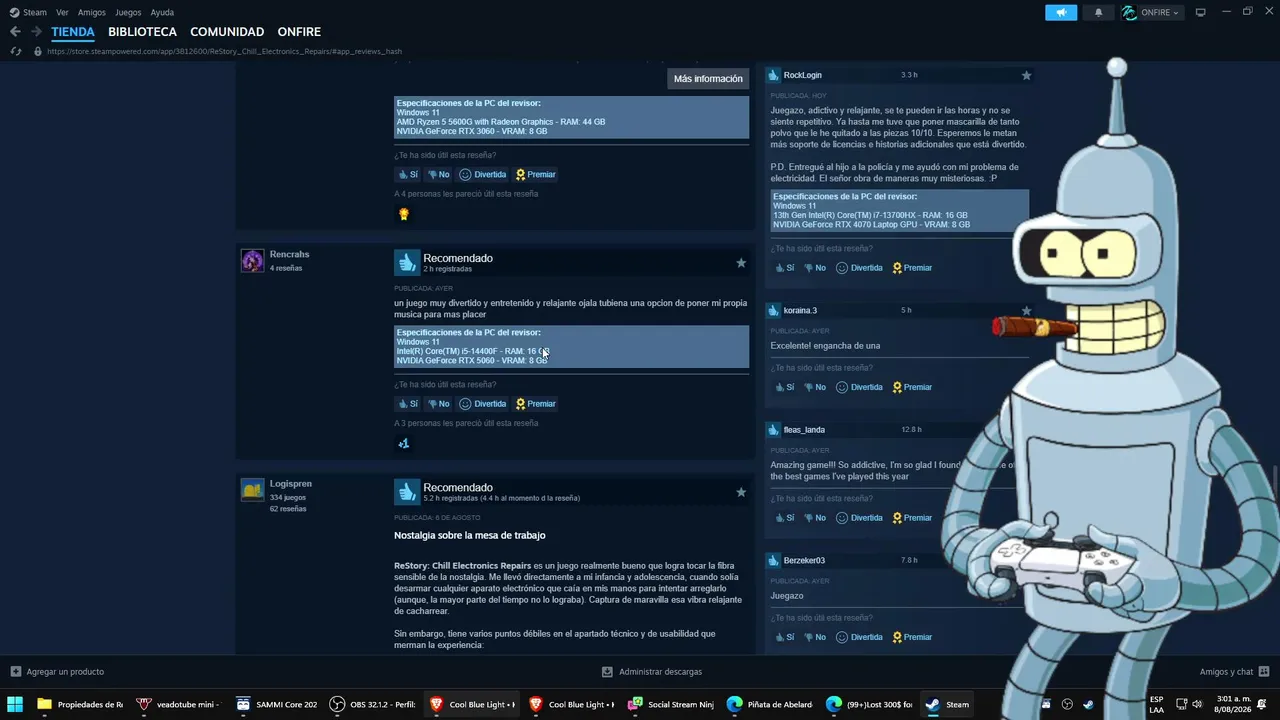1280x720 pixels.
Task: Open Amigos y chat
Action: (1235, 672)
